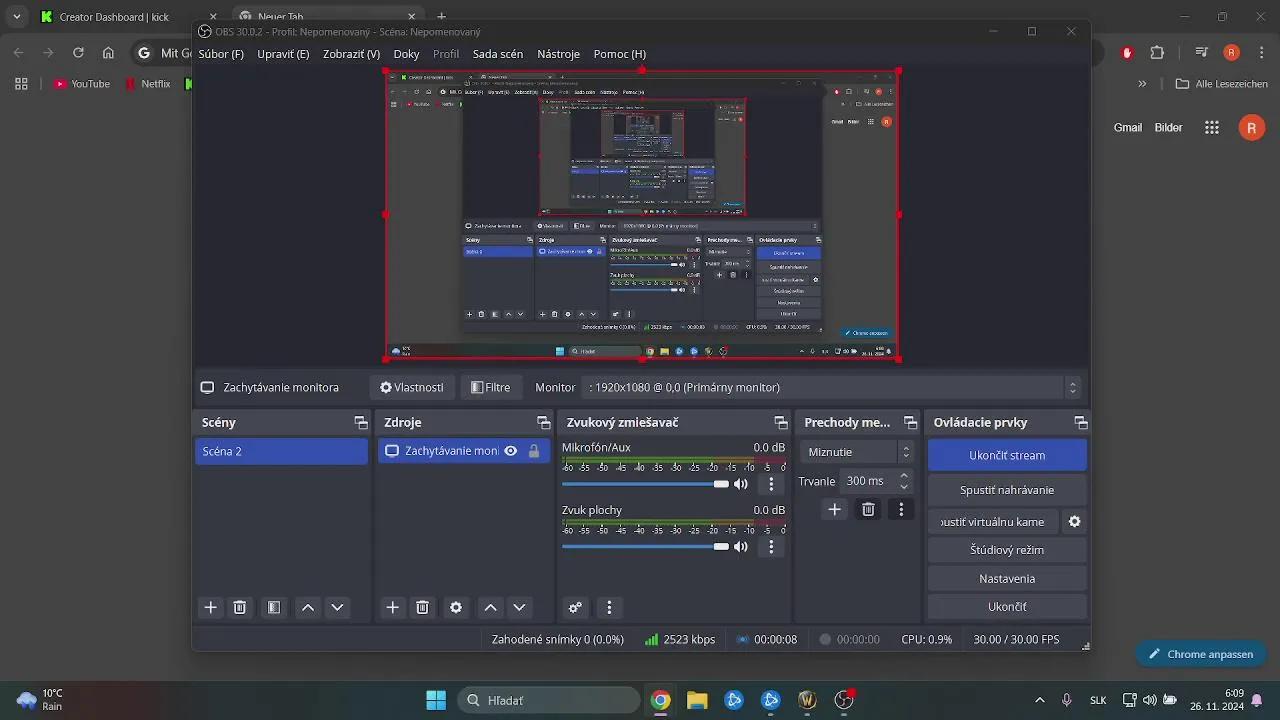
Task: Open the Nástroje menu
Action: point(558,54)
